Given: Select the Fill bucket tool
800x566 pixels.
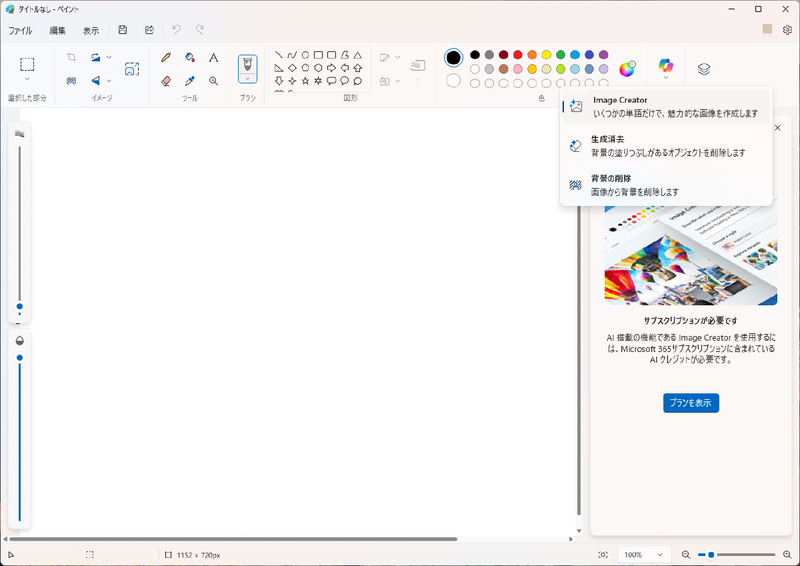Looking at the screenshot, I should (190, 57).
